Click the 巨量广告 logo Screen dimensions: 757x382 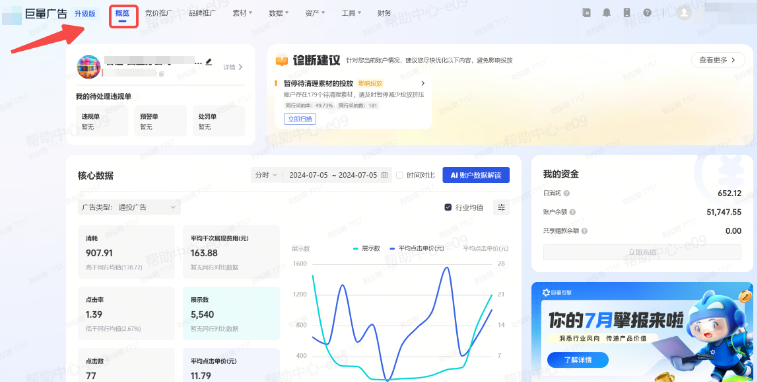coord(46,14)
